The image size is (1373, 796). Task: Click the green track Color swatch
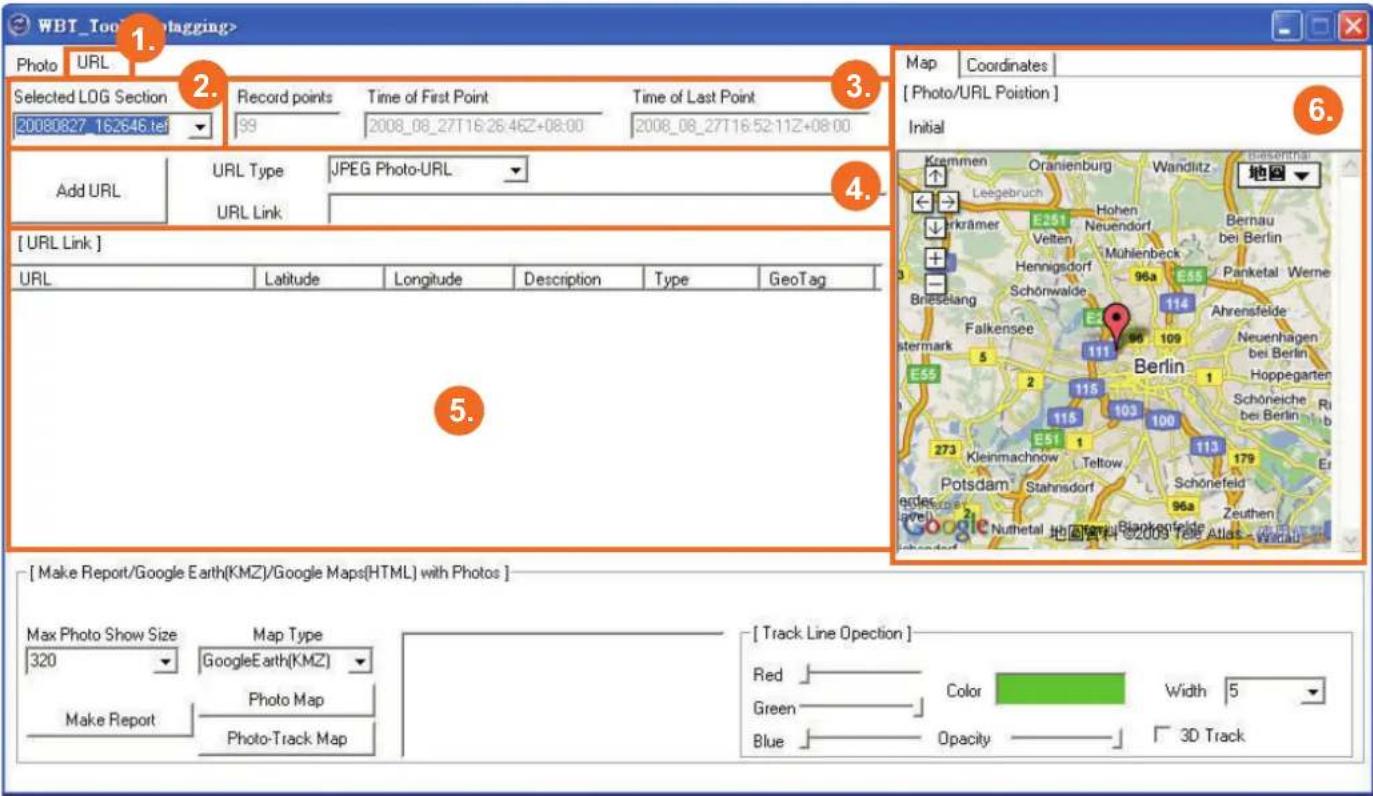[1059, 690]
